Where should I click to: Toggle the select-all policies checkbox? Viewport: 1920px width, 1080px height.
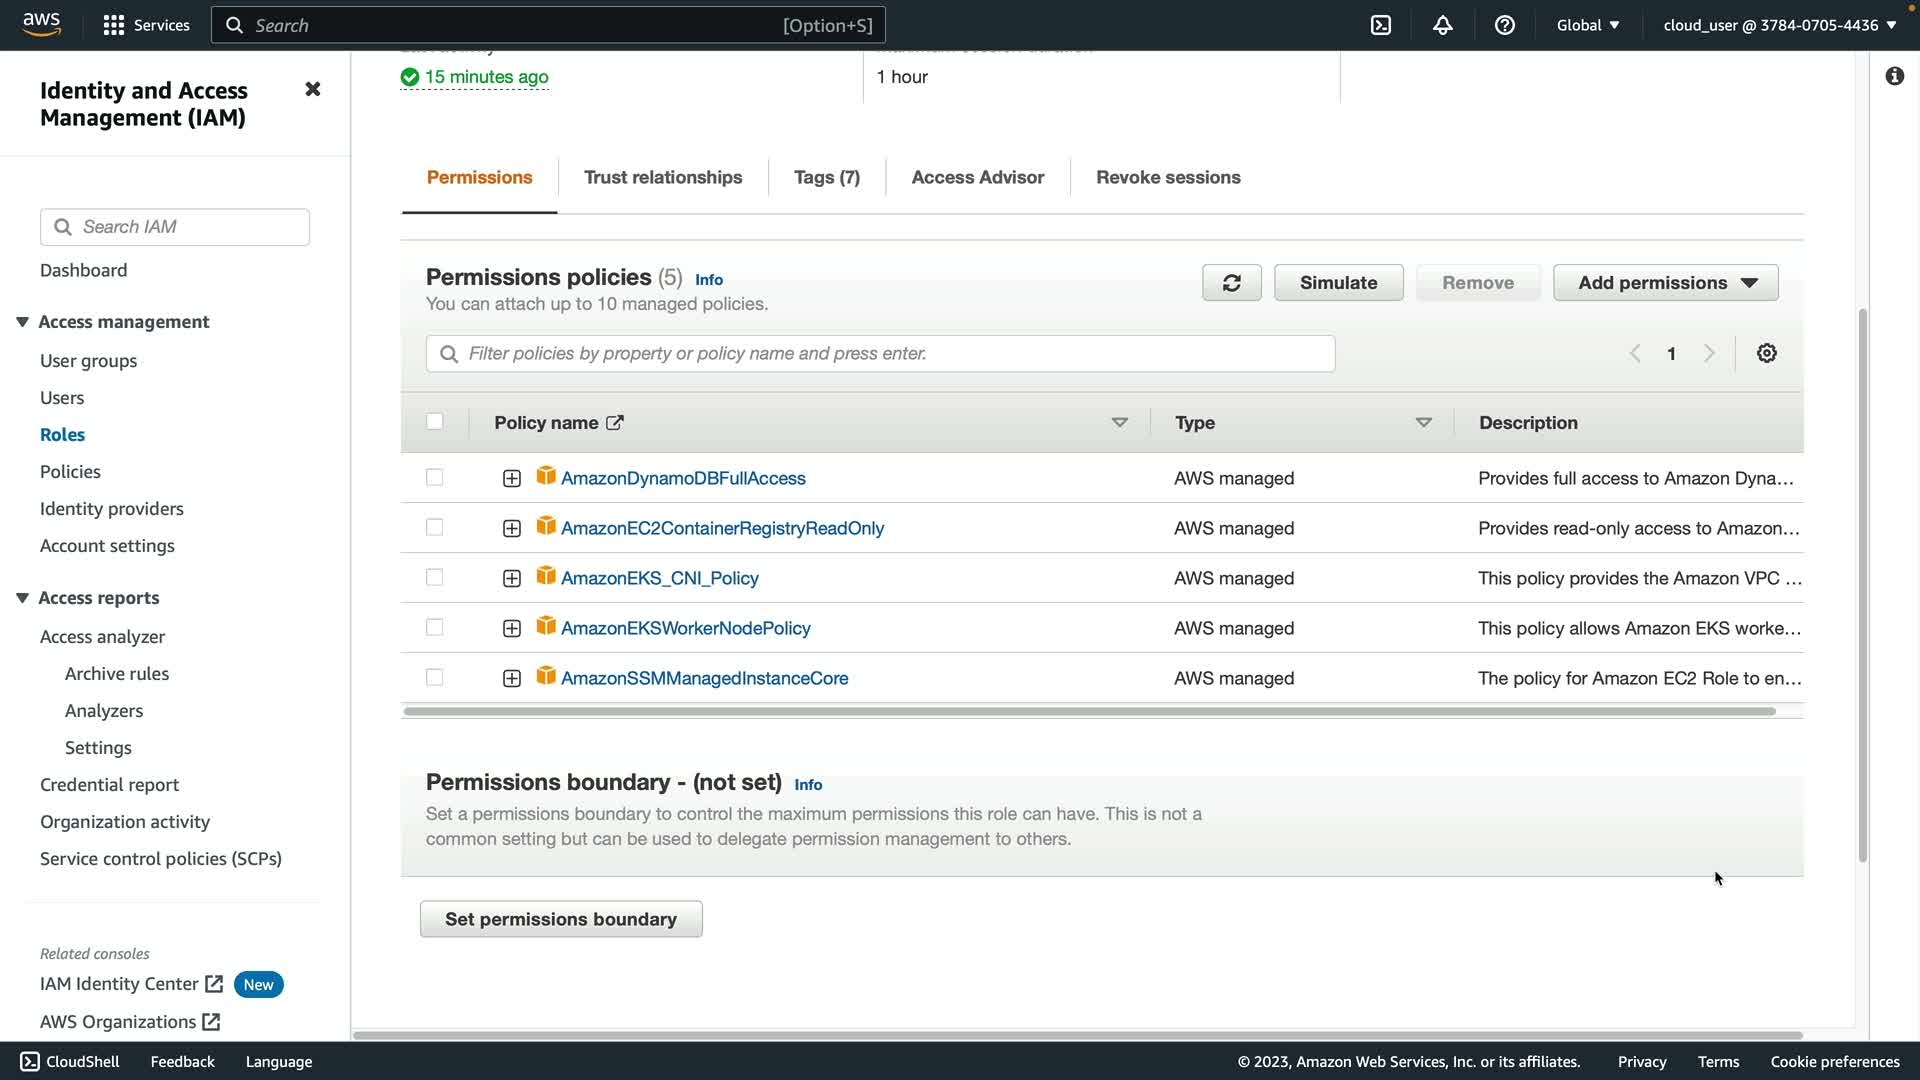pos(434,422)
